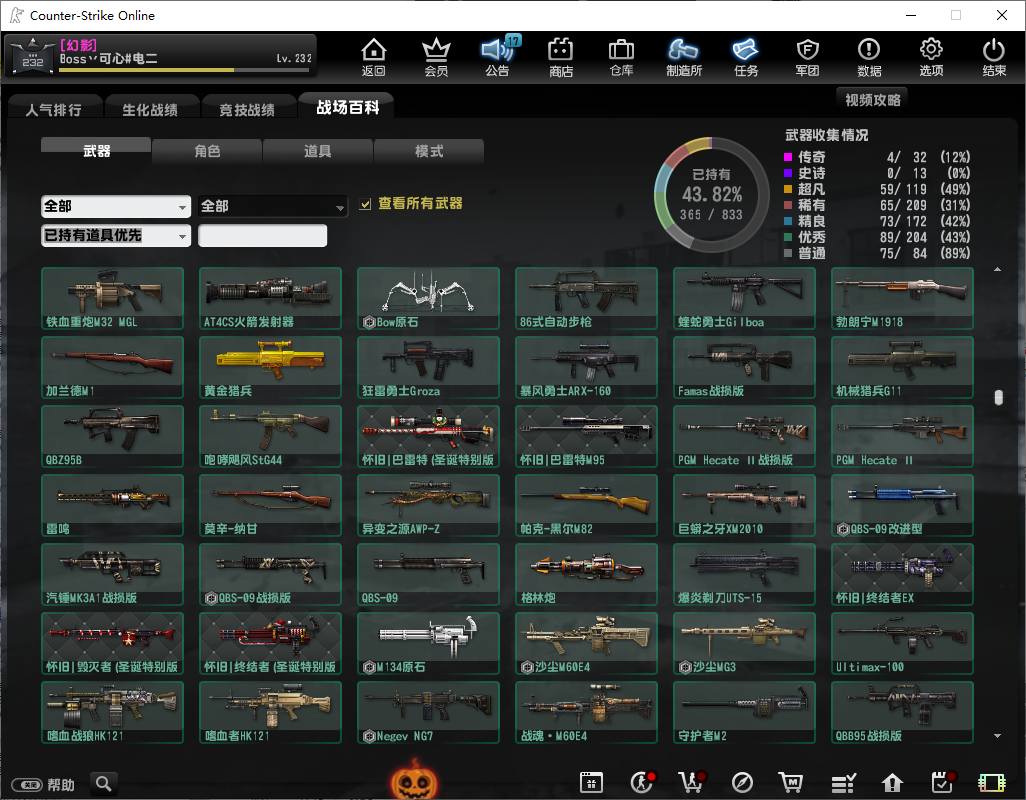Viewport: 1026px width, 800px height.
Task: Open the 商店 shop icon
Action: click(560, 50)
